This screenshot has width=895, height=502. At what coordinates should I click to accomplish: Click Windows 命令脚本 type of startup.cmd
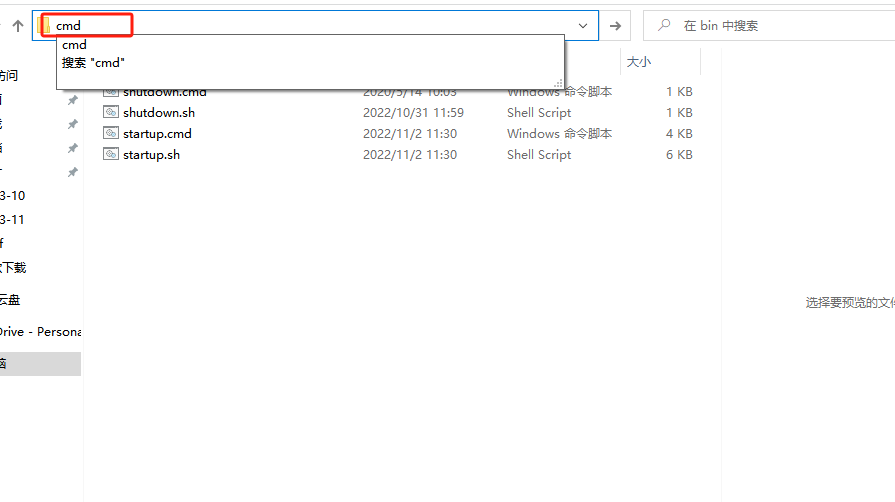pyautogui.click(x=559, y=134)
